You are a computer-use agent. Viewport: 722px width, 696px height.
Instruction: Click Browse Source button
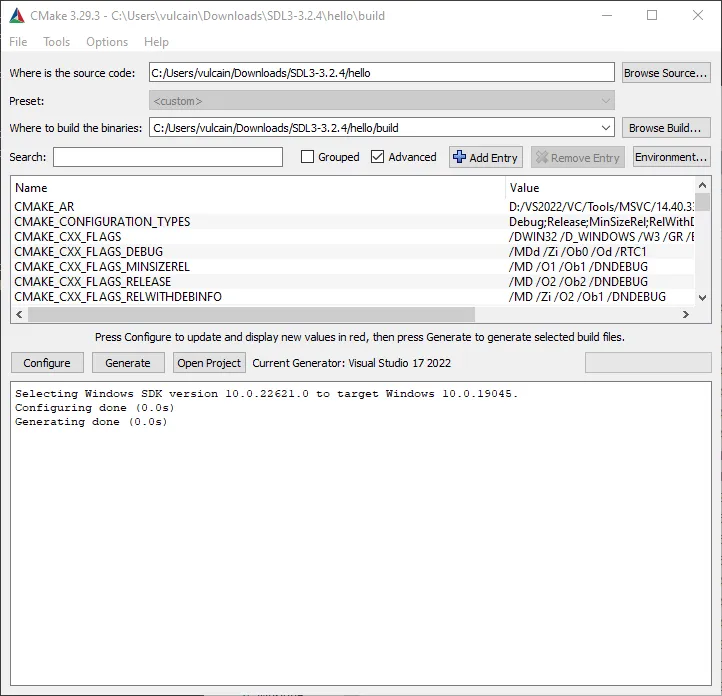point(666,73)
